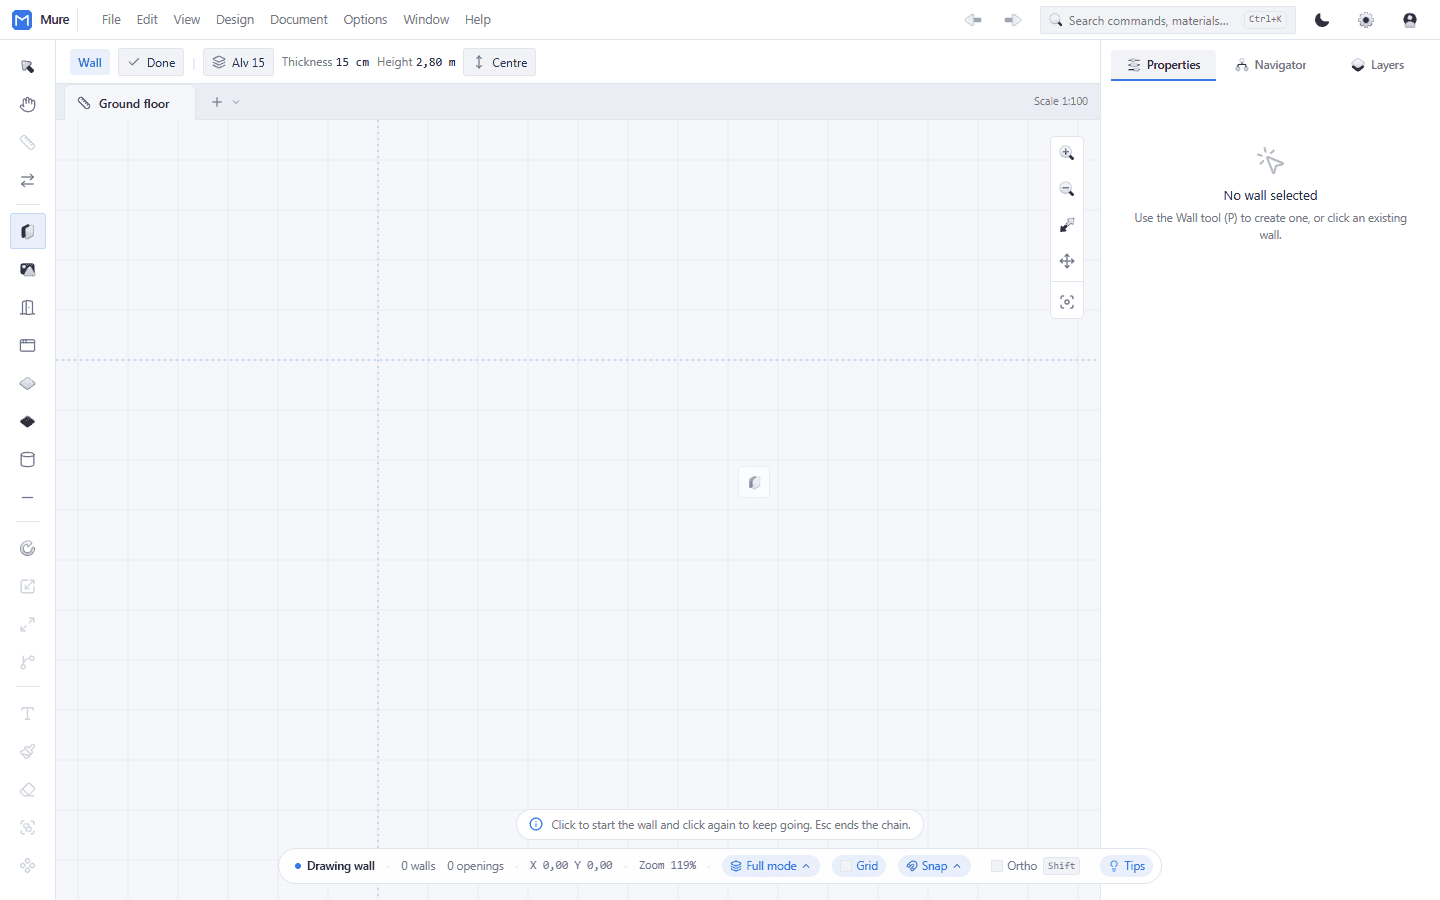Toggle the Ortho checkbox
This screenshot has height=900, width=1440.
tap(997, 866)
